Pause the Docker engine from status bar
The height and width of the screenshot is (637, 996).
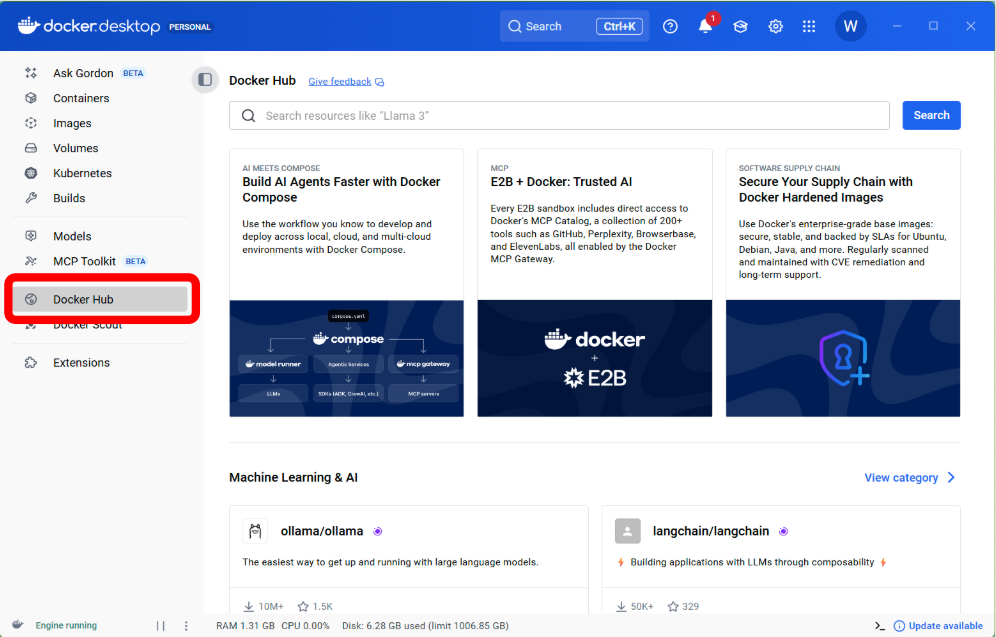[x=160, y=626]
